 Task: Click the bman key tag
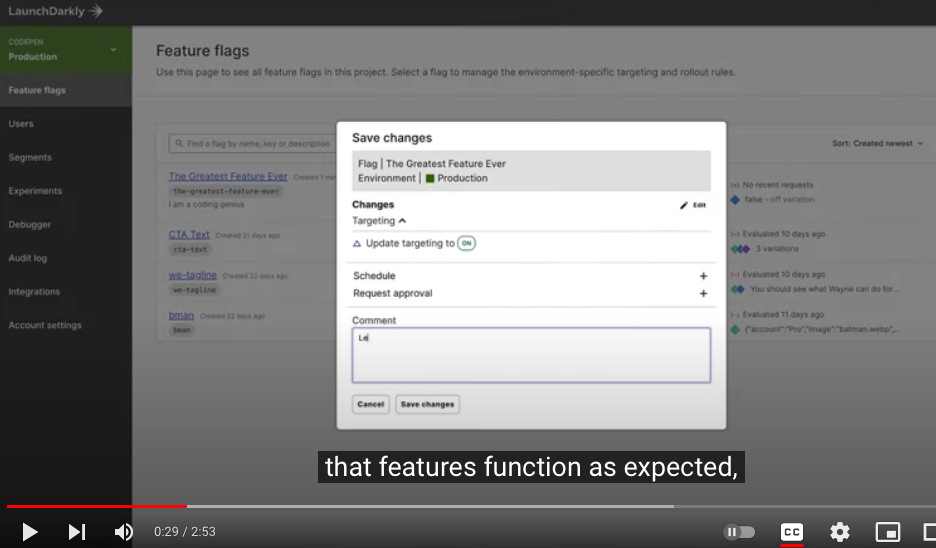181,330
